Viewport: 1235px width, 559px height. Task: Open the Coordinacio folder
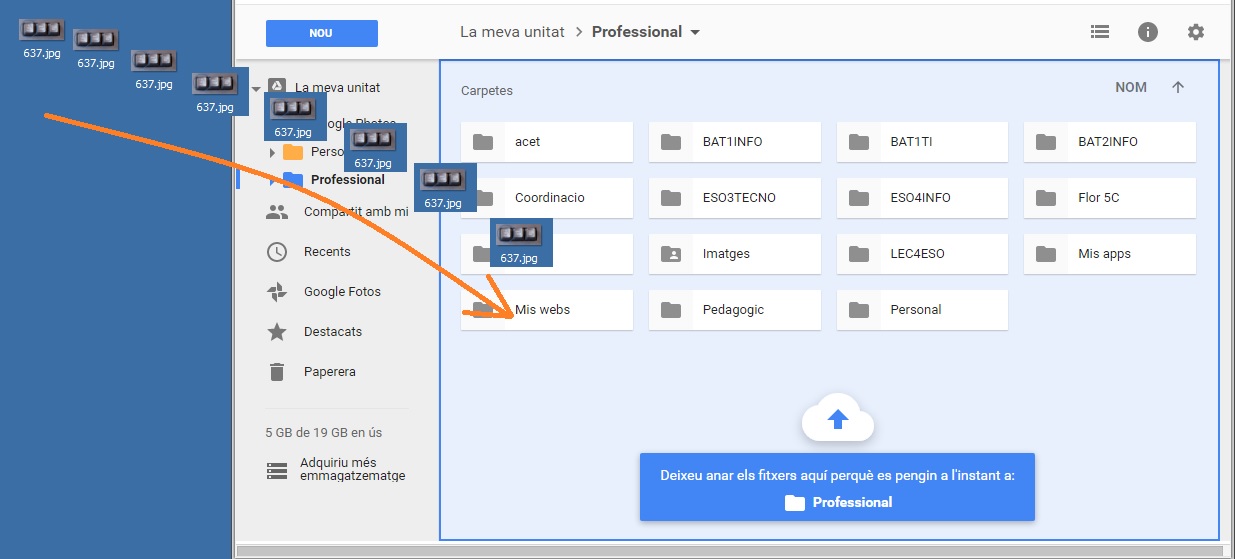coord(547,198)
